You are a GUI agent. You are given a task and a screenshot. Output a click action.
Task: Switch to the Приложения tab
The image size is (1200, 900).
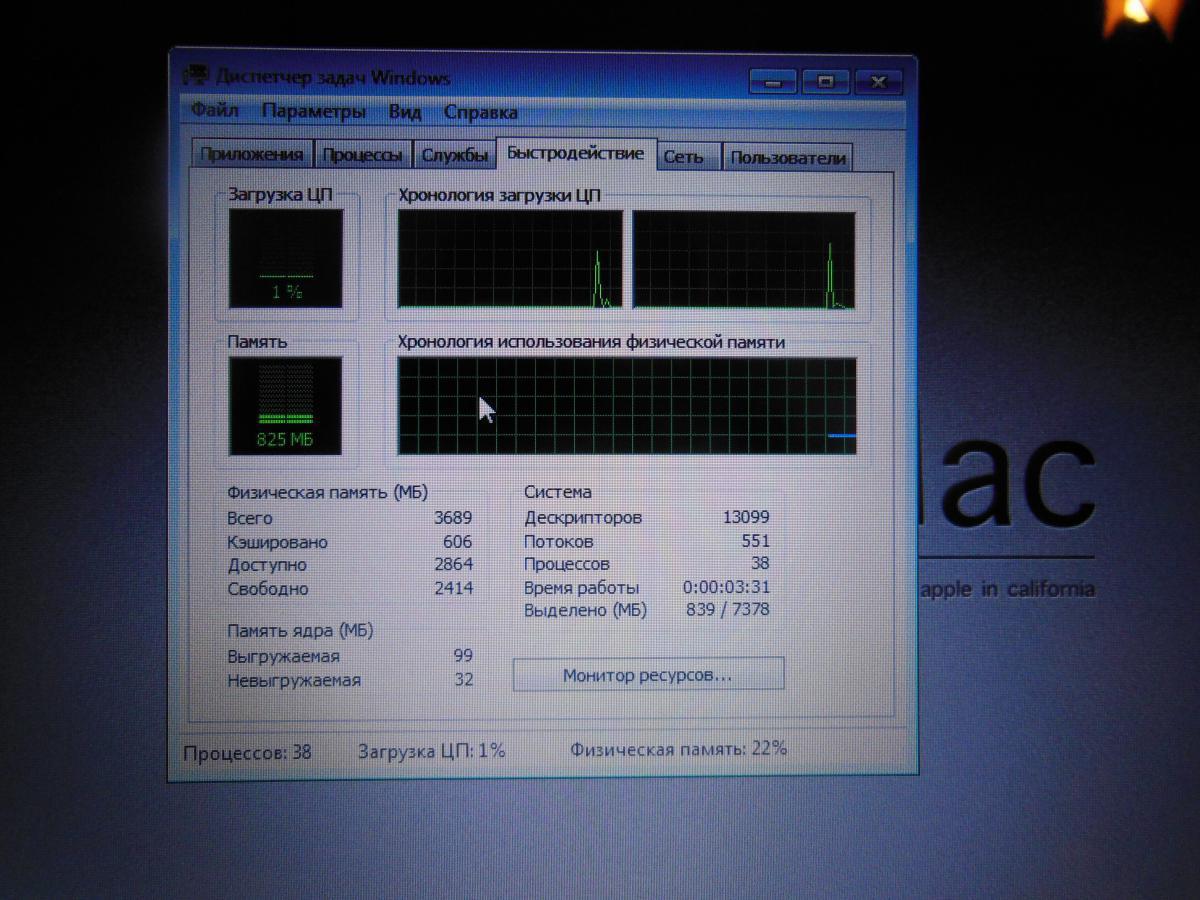(x=251, y=155)
